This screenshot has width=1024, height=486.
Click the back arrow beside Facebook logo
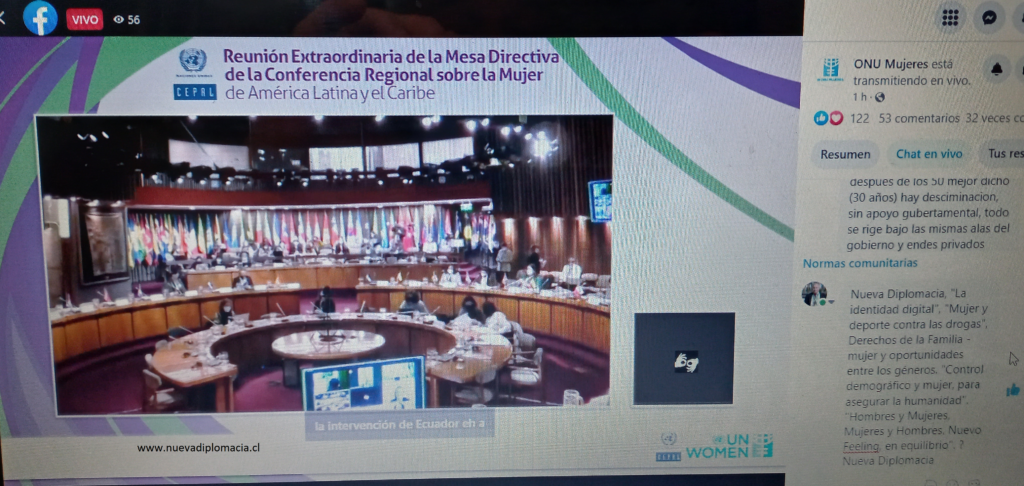point(3,18)
